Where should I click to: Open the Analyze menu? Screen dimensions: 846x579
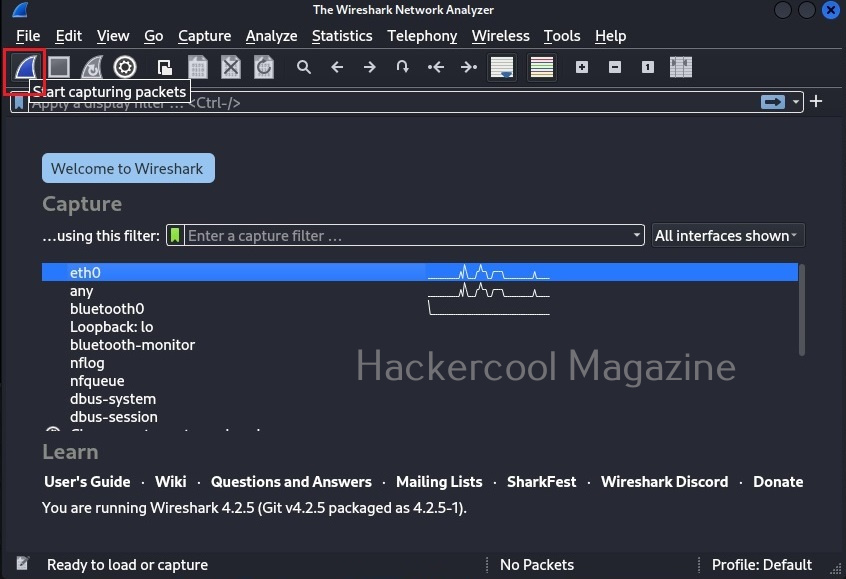click(x=271, y=36)
